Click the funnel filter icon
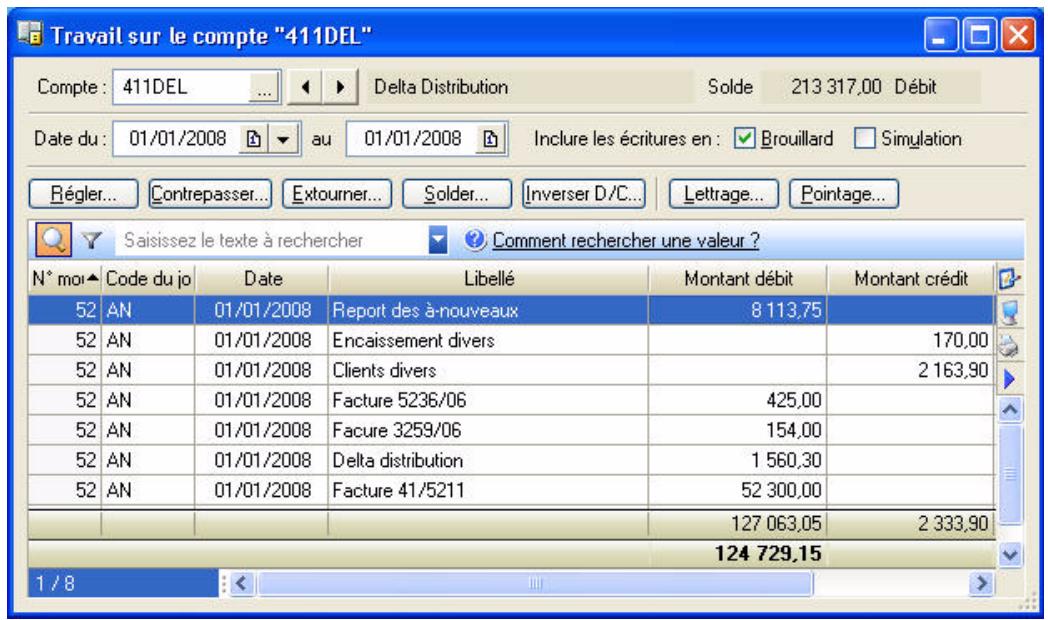 point(92,240)
